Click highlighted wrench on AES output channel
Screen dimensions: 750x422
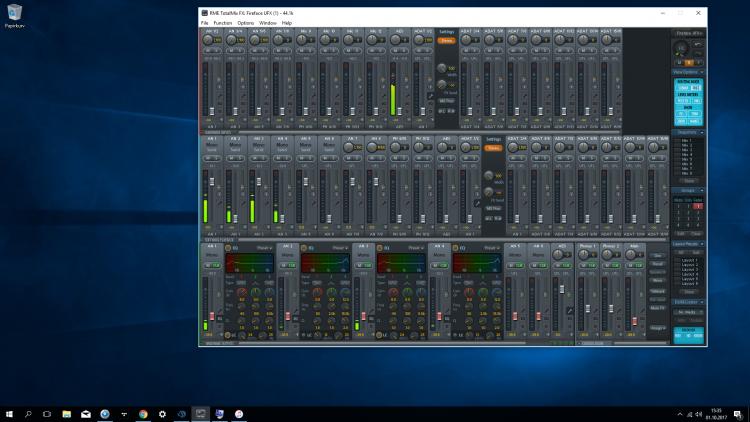click(x=570, y=311)
